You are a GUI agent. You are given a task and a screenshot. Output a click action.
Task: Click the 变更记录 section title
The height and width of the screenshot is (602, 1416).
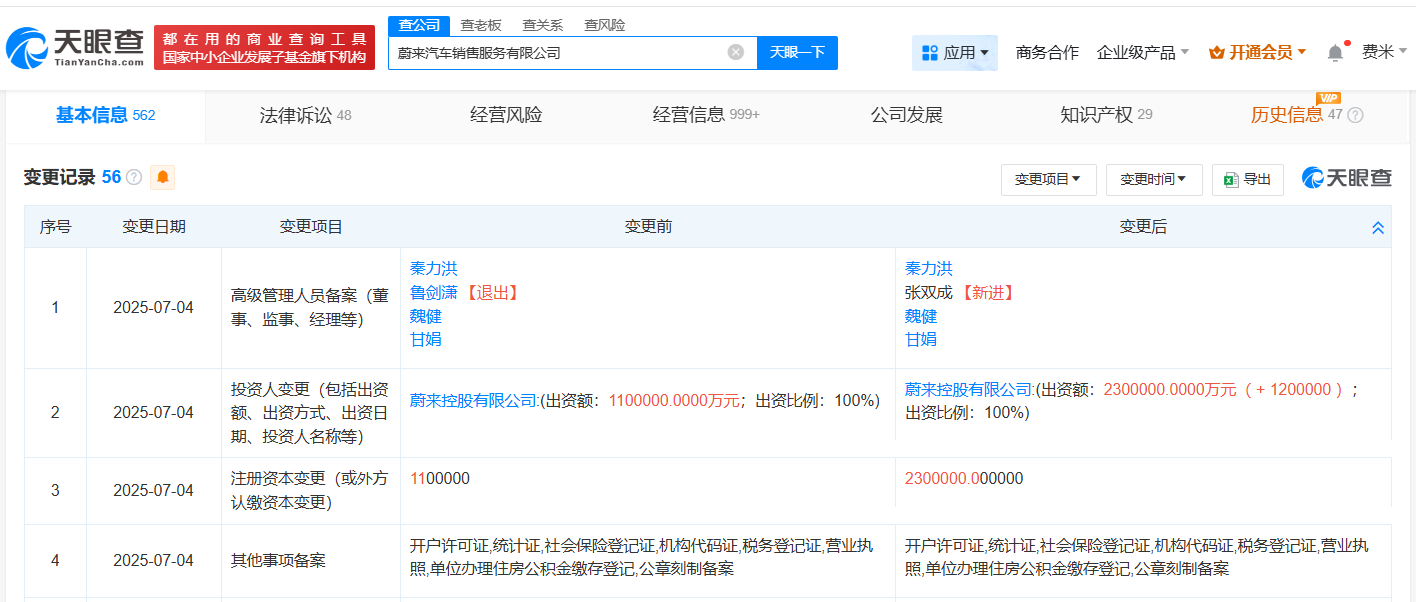[x=60, y=178]
